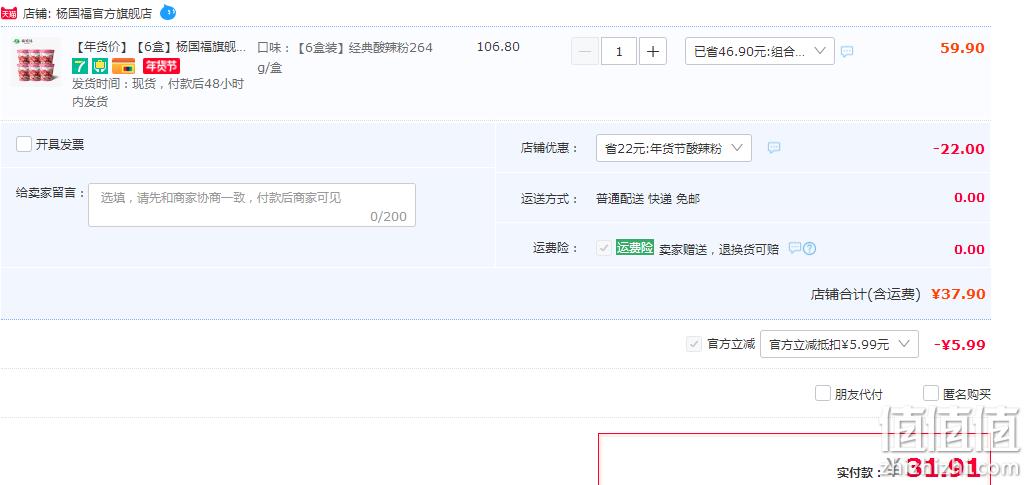
Task: Expand the 已省46.90元 promotion dropdown
Action: point(760,51)
